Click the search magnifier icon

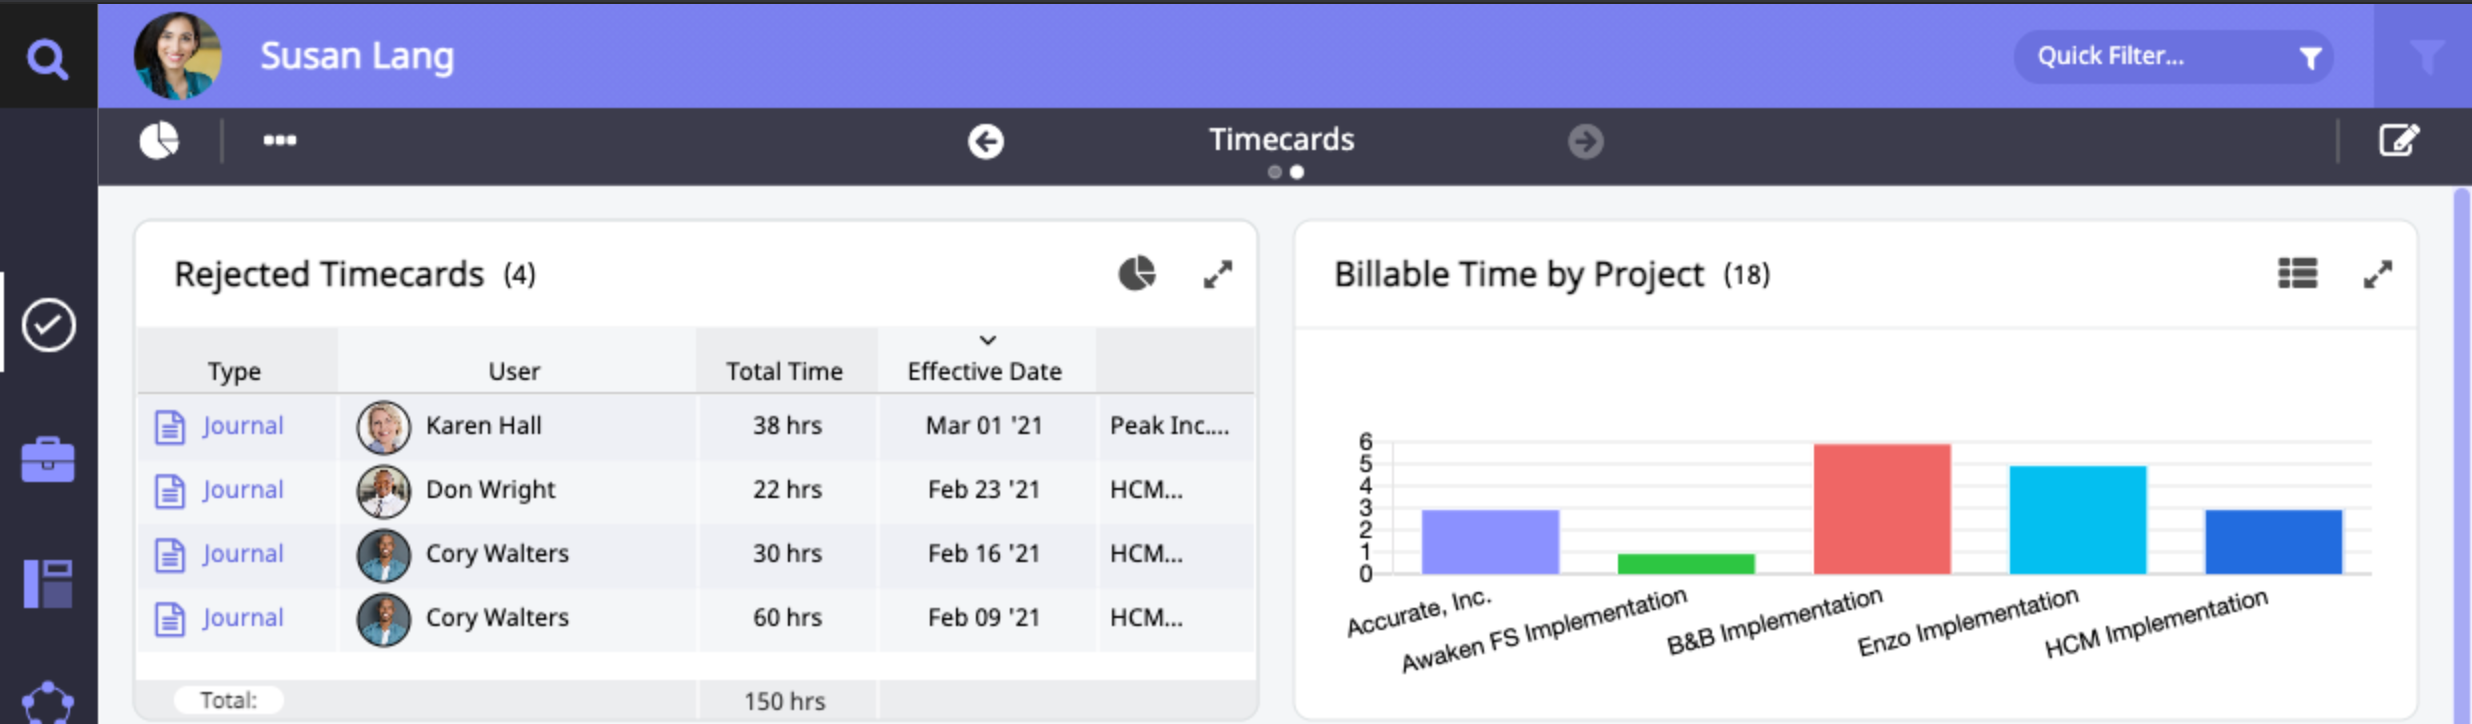47,59
